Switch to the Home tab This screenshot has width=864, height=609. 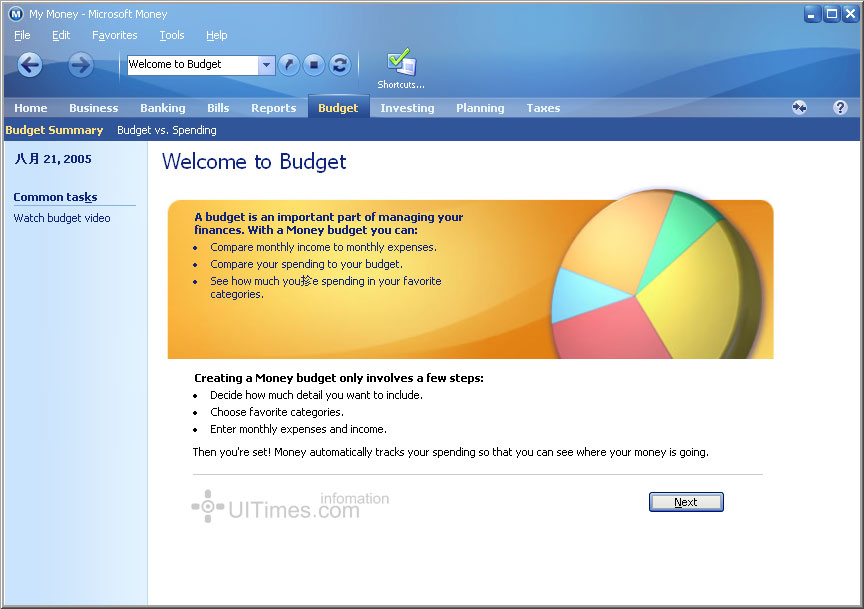[x=31, y=108]
